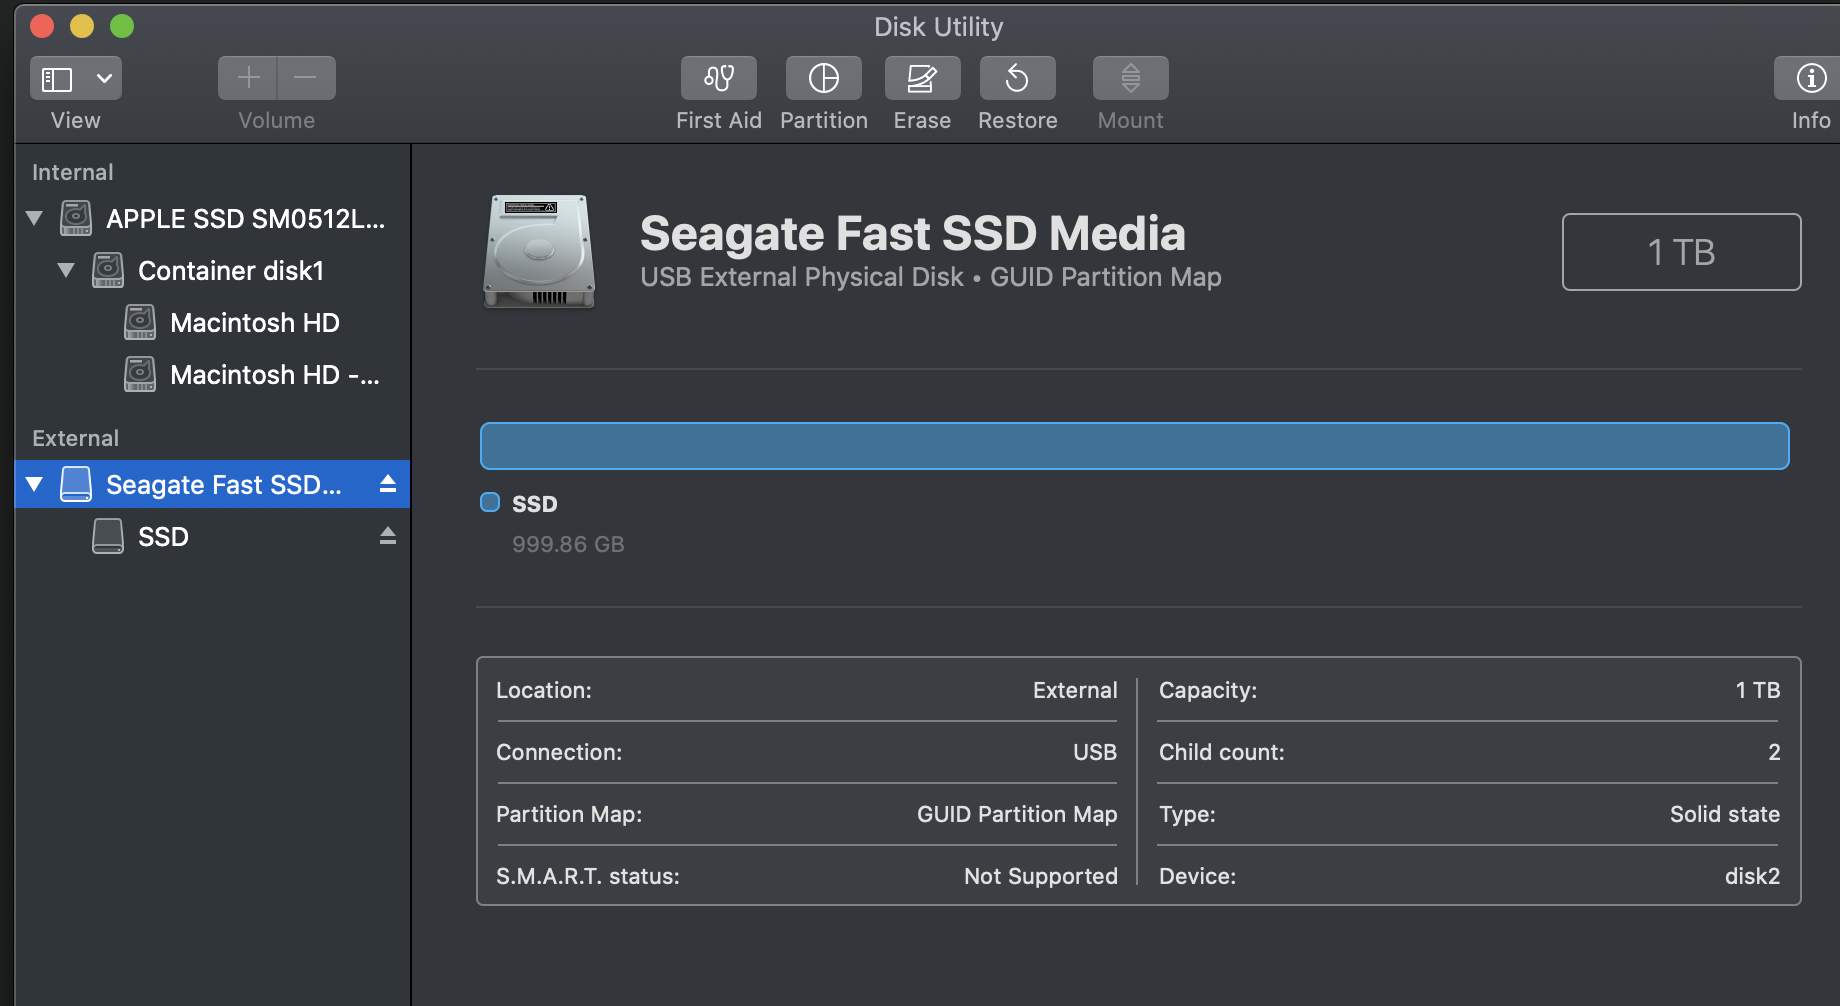Click the 1 TB capacity button

pyautogui.click(x=1681, y=252)
